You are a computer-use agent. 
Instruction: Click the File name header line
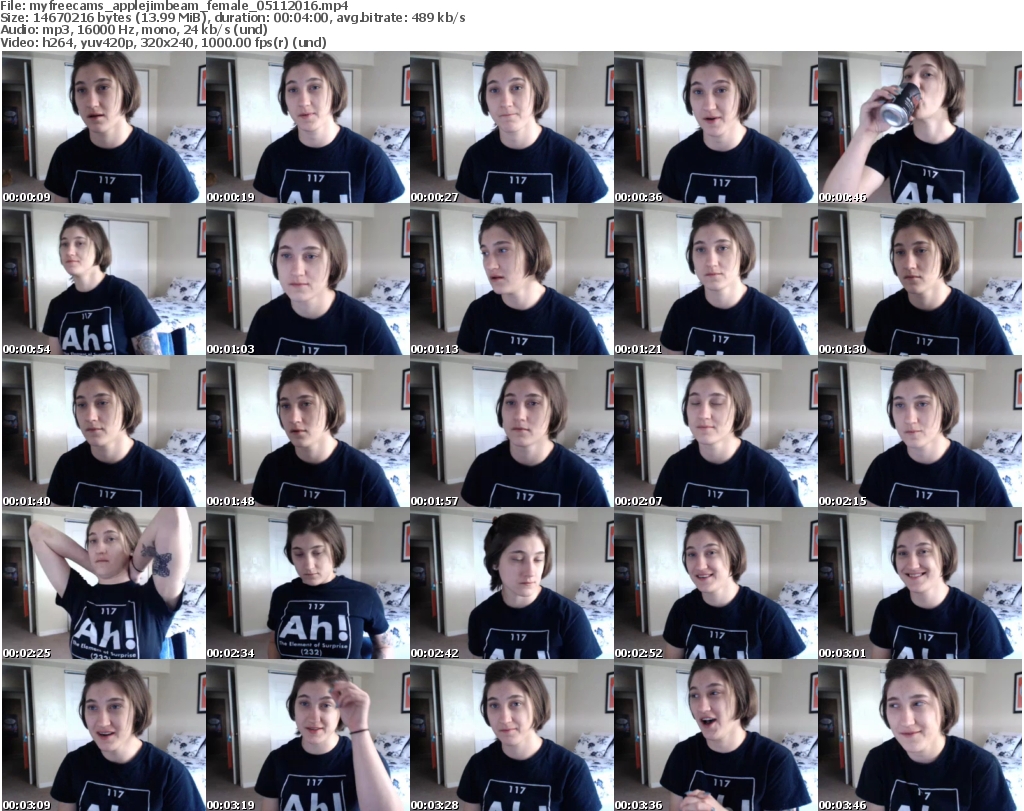tap(174, 6)
